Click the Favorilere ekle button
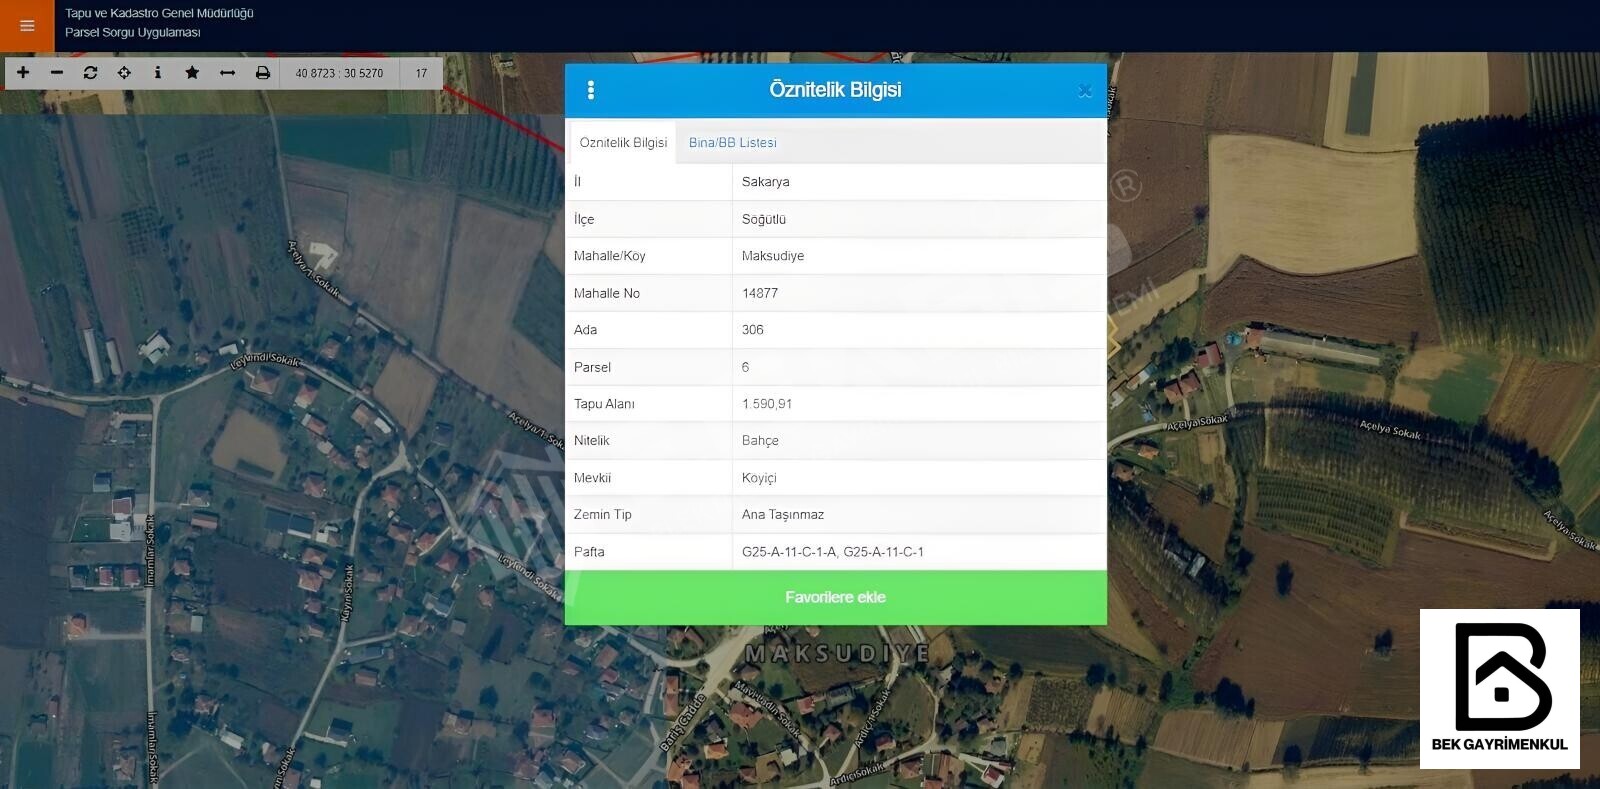Image resolution: width=1600 pixels, height=789 pixels. coord(836,597)
